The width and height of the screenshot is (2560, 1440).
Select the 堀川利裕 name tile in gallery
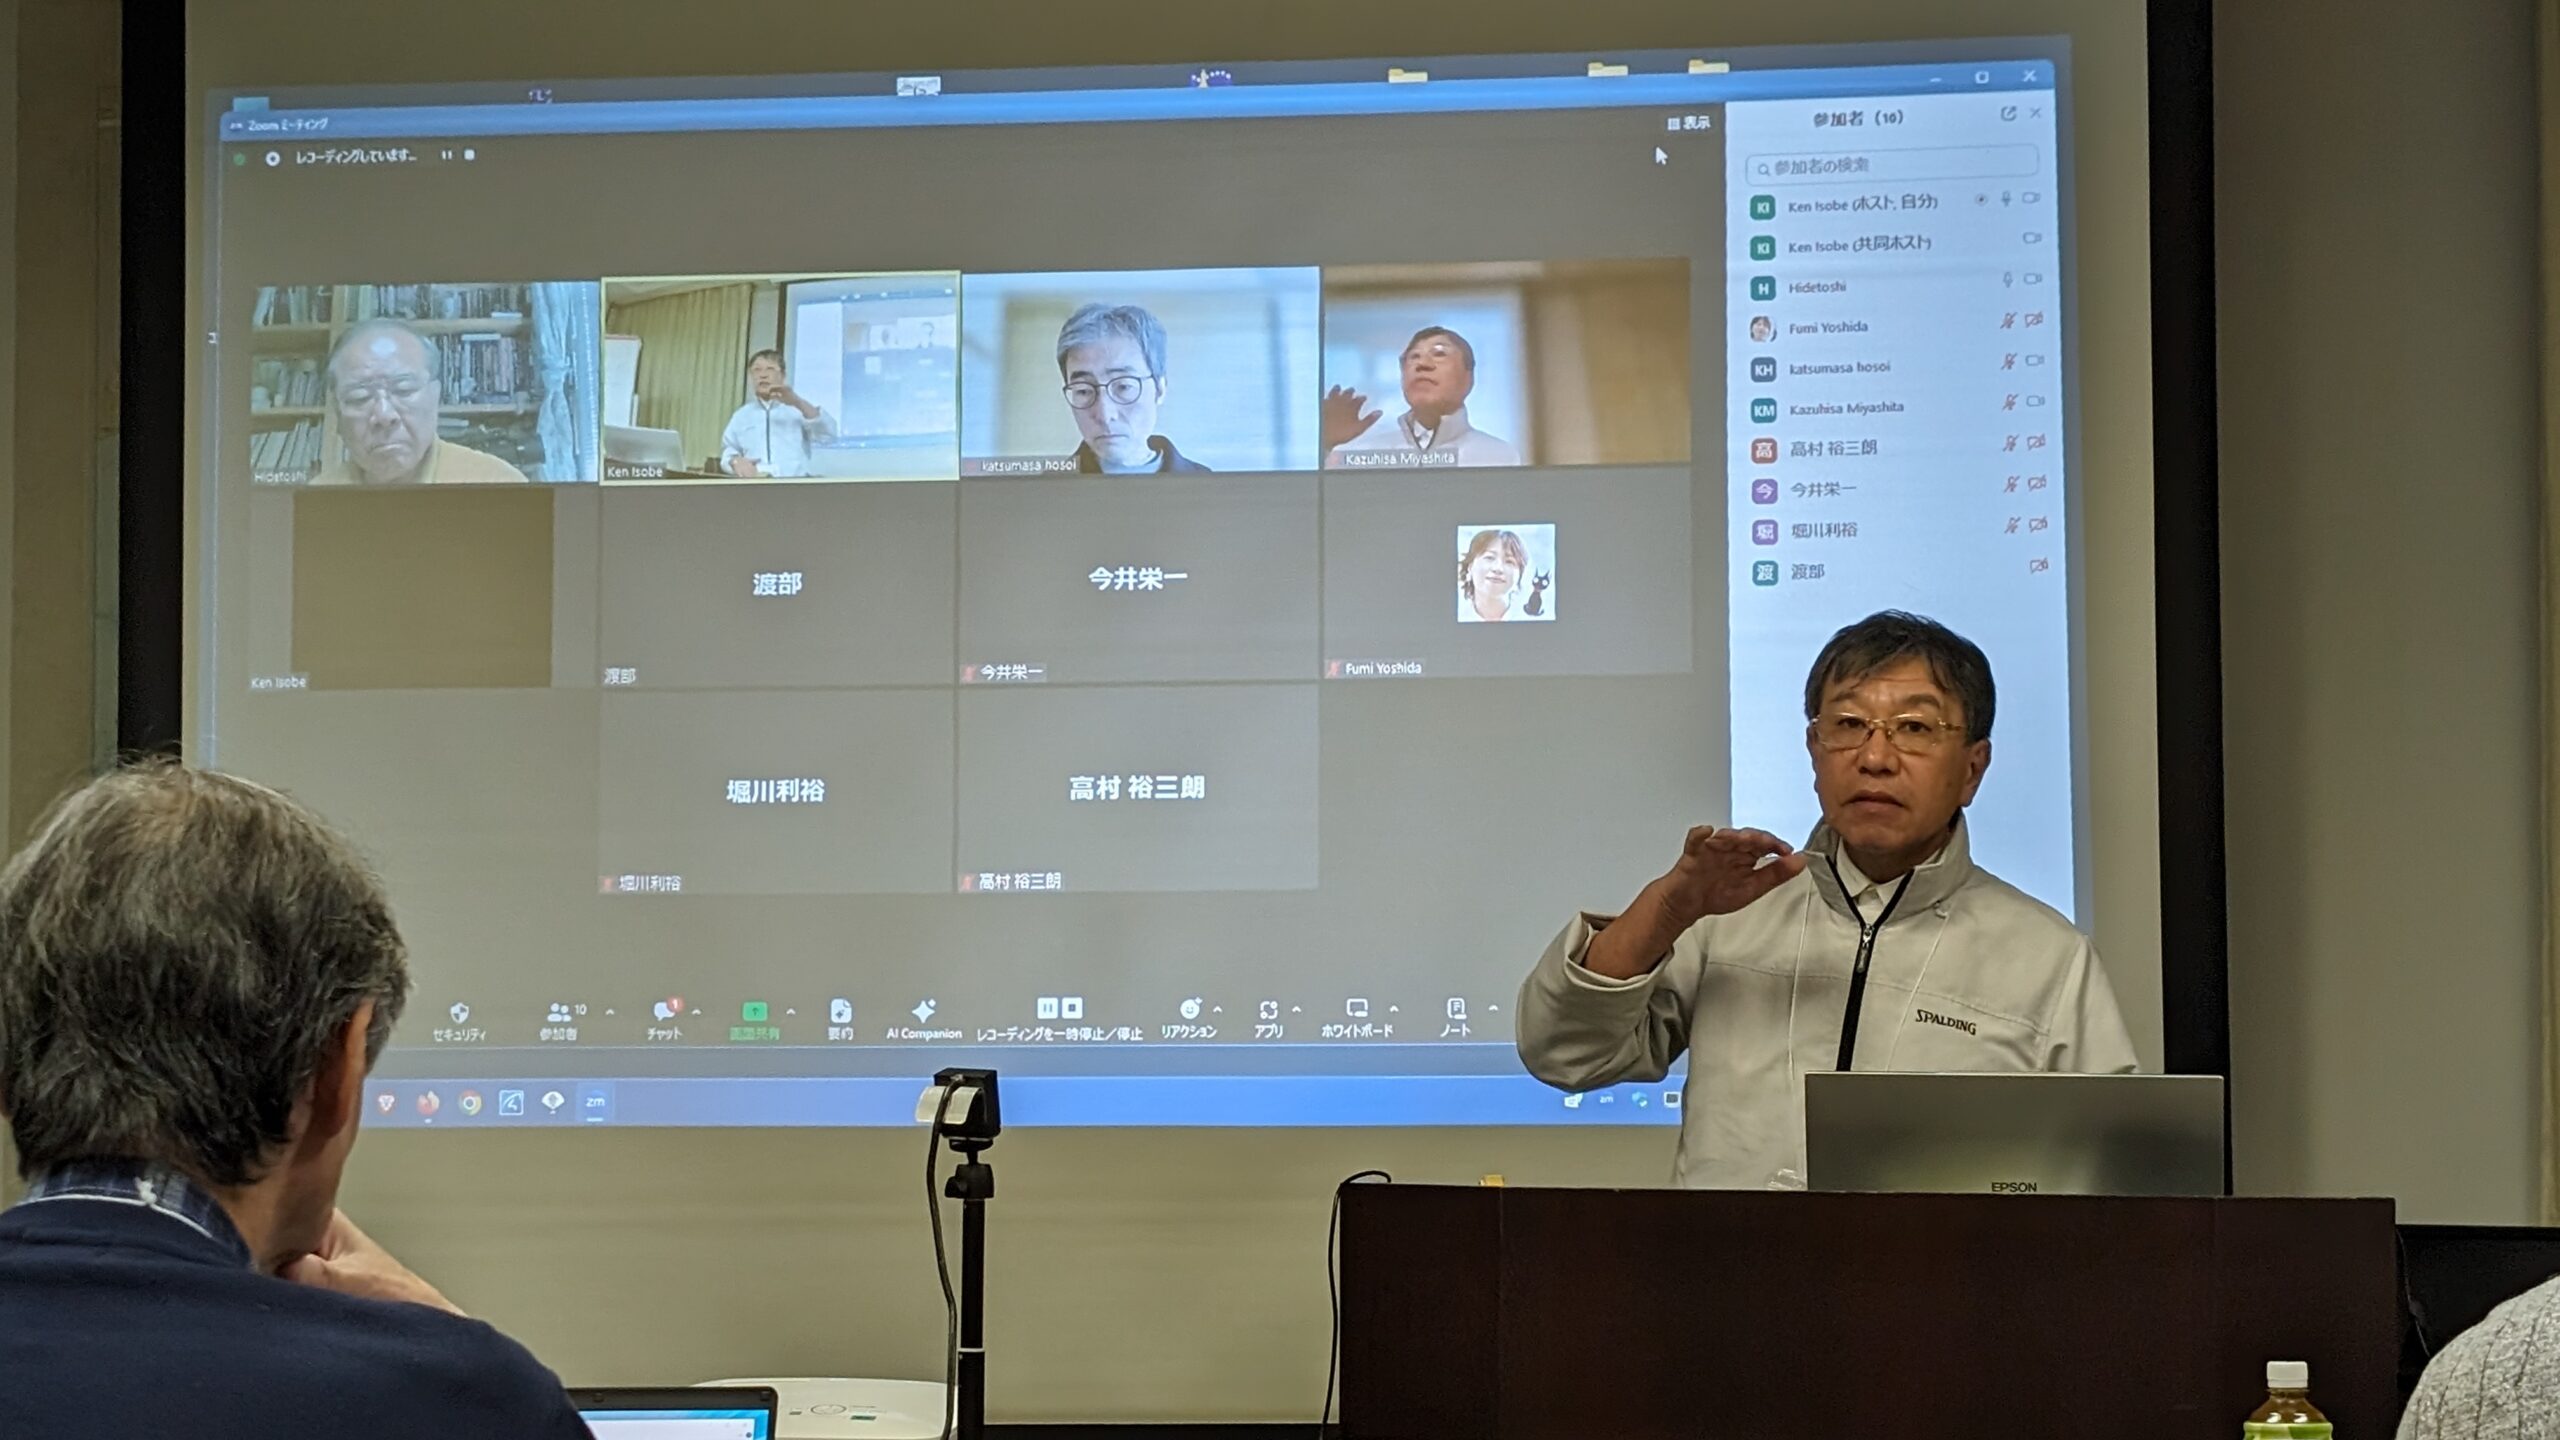[x=776, y=791]
